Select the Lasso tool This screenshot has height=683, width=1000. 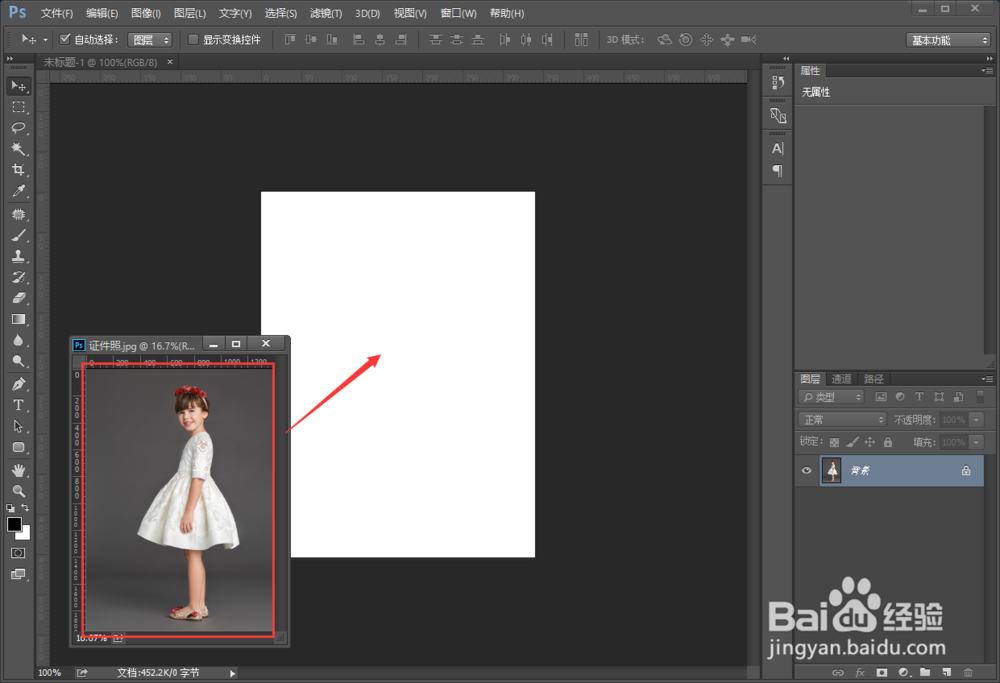(x=18, y=128)
